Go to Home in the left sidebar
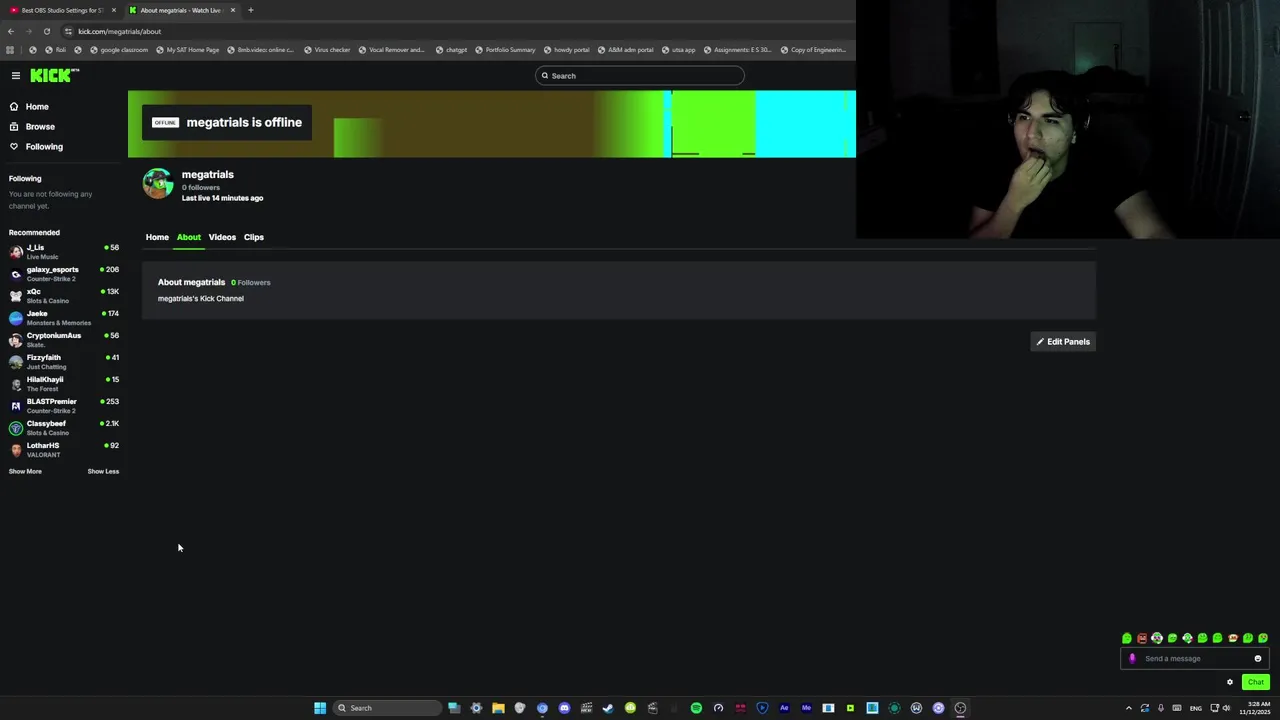Image resolution: width=1280 pixels, height=720 pixels. pos(37,107)
